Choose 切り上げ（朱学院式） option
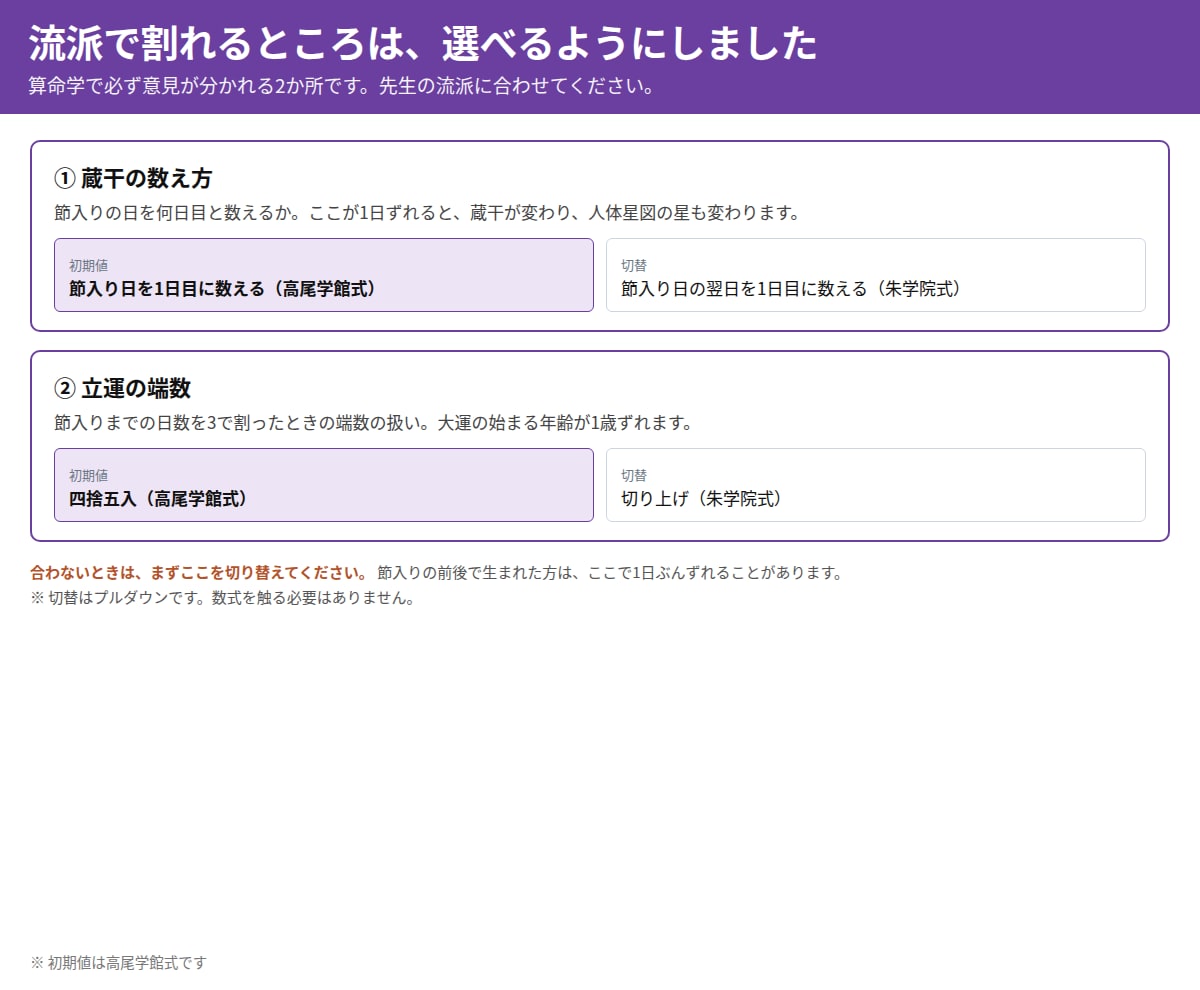The image size is (1200, 990). (x=876, y=485)
